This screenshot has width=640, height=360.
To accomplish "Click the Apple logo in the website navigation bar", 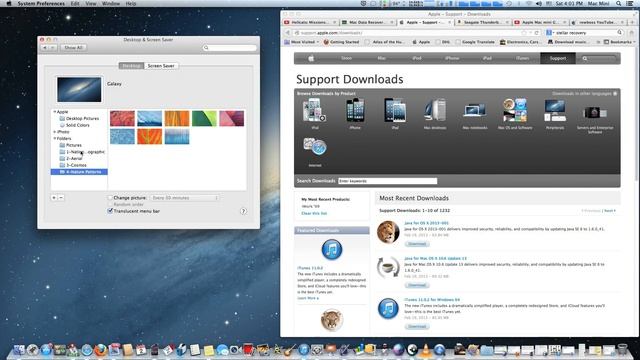I will click(311, 58).
